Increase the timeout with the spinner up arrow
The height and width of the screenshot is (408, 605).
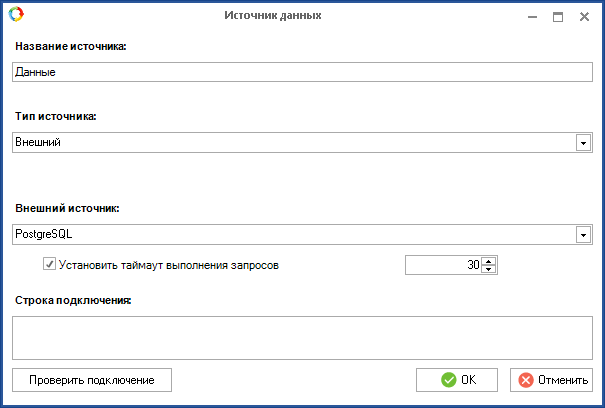pos(488,261)
